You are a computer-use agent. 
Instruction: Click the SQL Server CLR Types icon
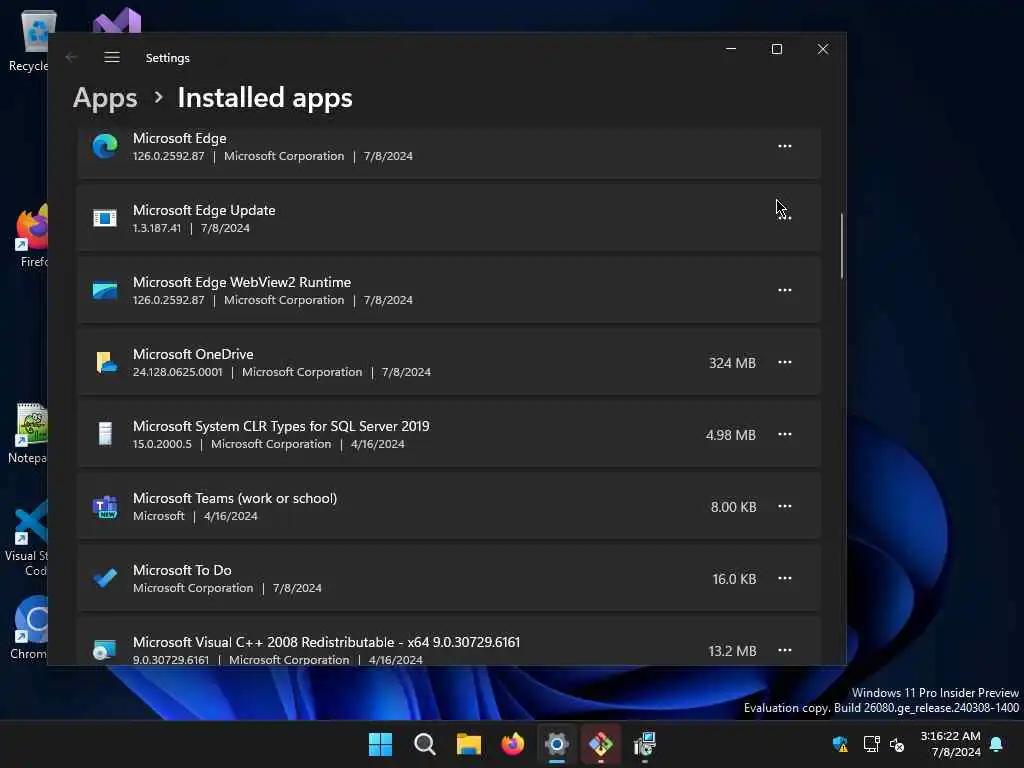point(105,434)
